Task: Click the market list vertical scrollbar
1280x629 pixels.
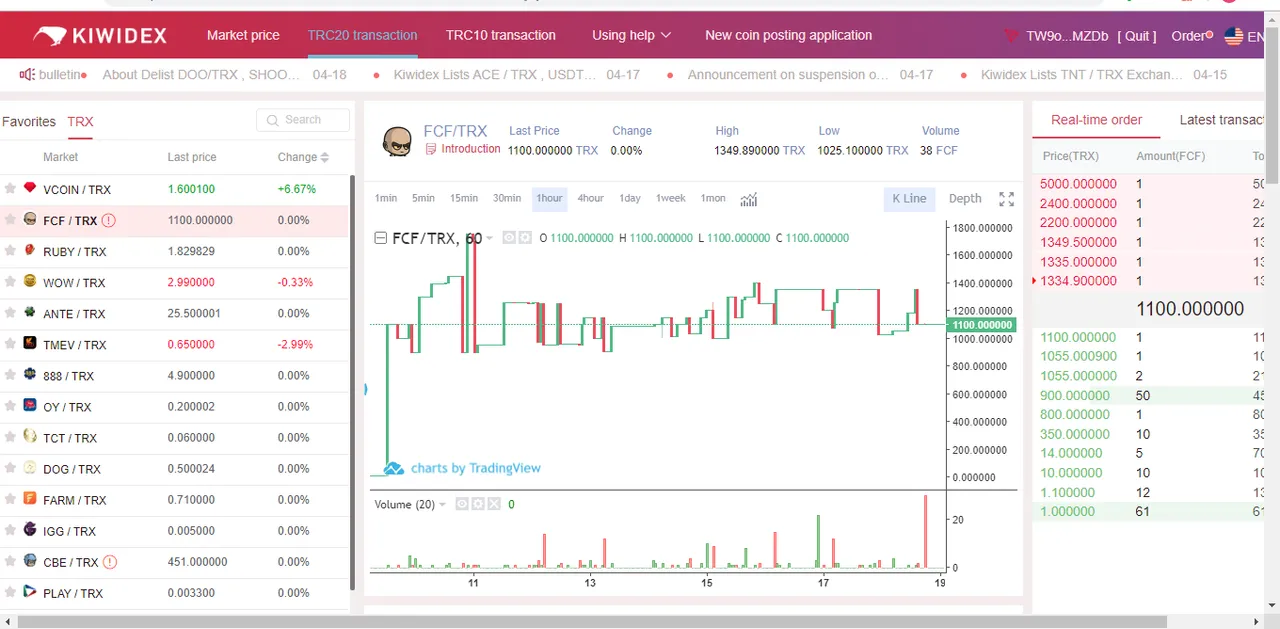Action: tap(351, 380)
